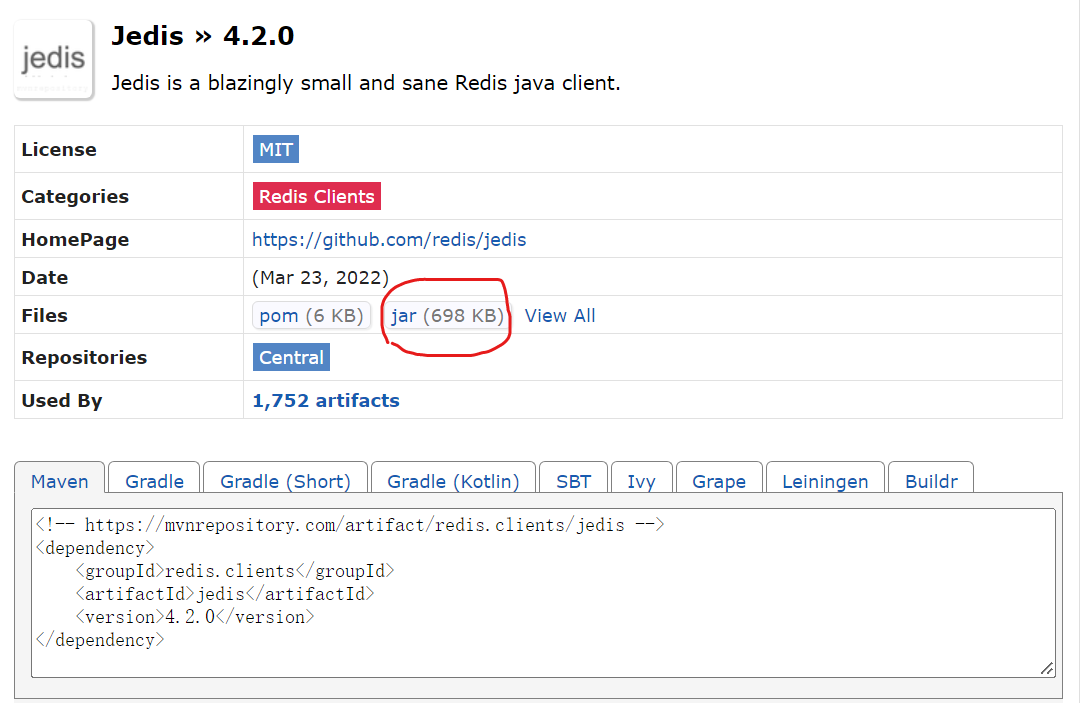Switch to the Gradle (Short) tab
This screenshot has width=1082, height=703.
point(285,481)
